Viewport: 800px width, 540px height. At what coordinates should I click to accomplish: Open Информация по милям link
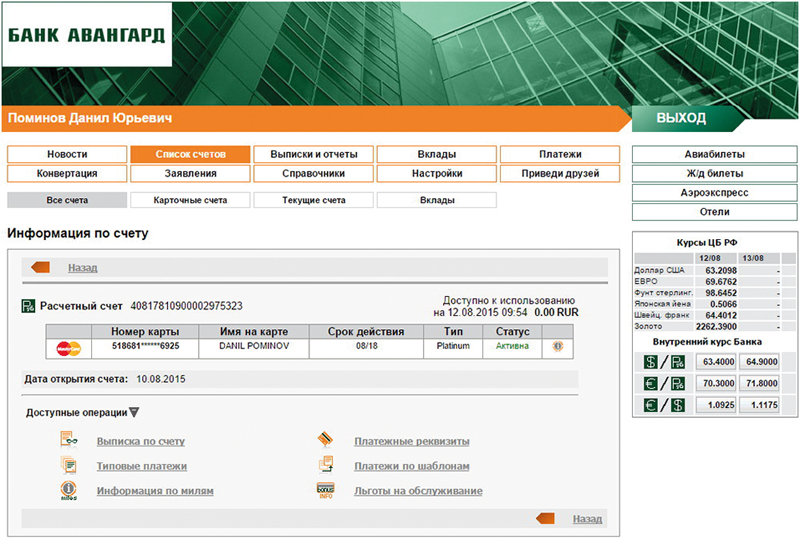point(155,490)
